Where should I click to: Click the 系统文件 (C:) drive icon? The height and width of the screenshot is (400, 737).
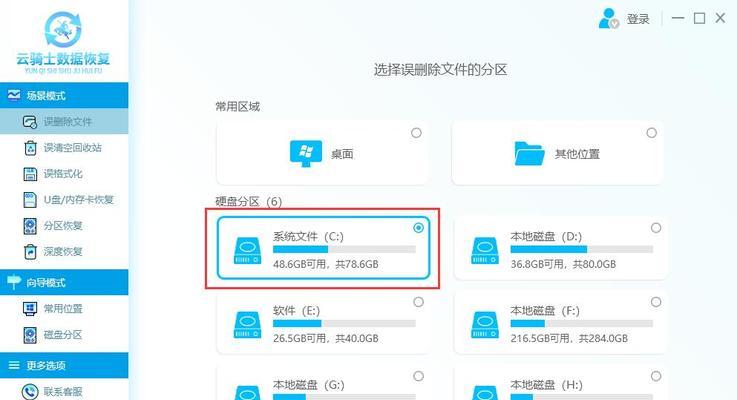point(247,251)
